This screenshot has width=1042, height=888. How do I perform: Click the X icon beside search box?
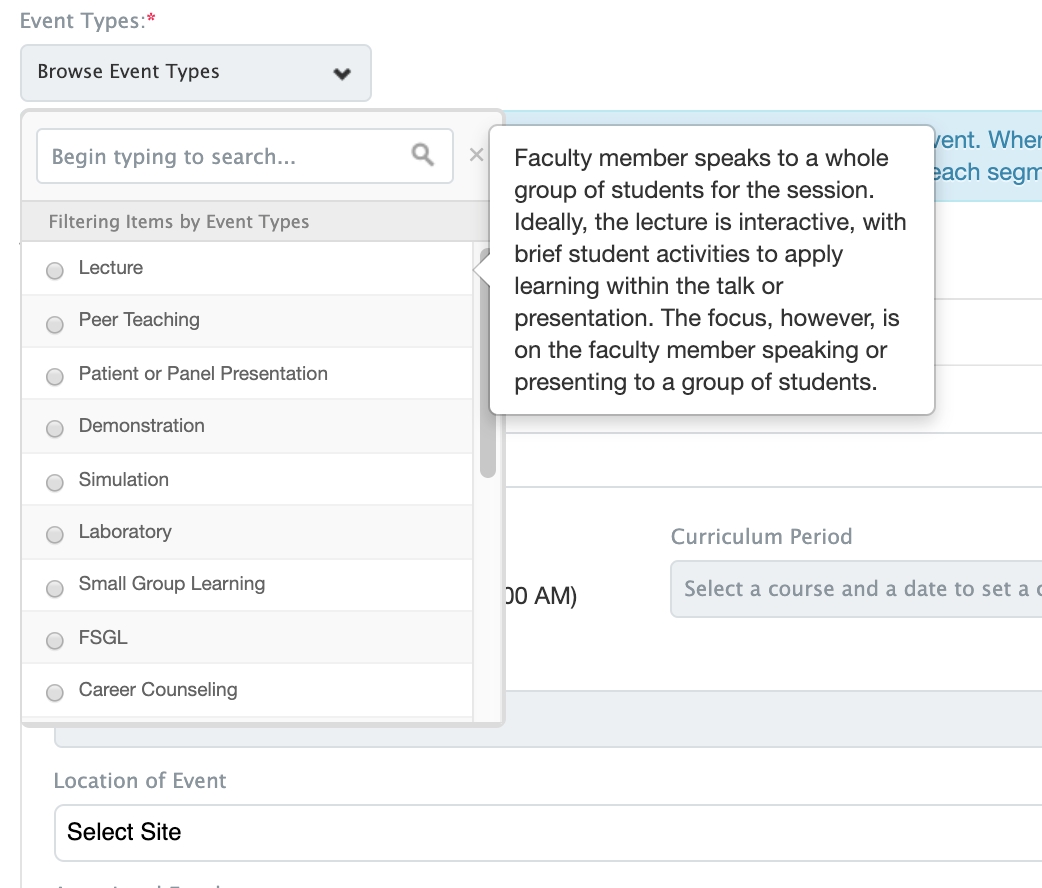point(476,155)
